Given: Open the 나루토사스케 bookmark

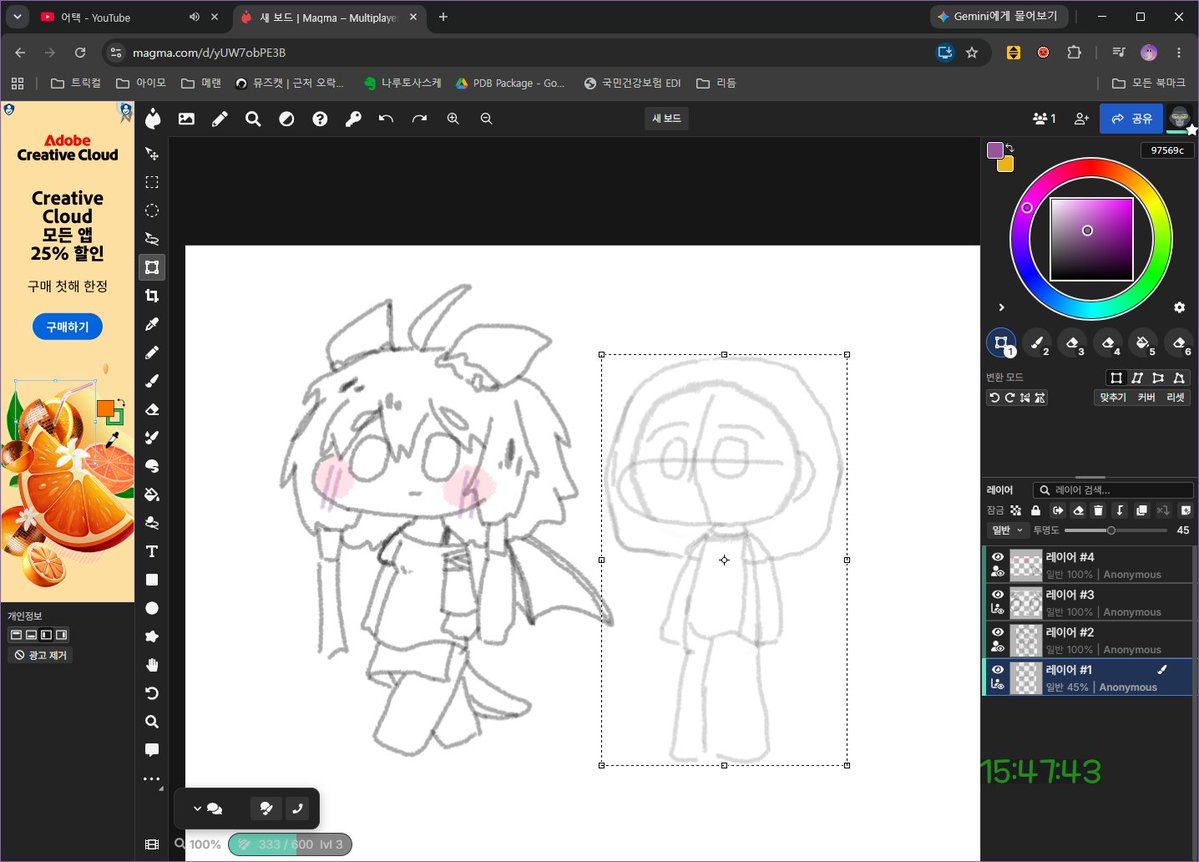Looking at the screenshot, I should pyautogui.click(x=402, y=83).
